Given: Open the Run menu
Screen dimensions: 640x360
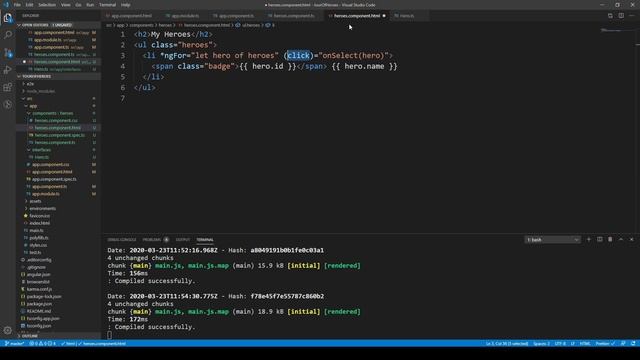Looking at the screenshot, I should [x=90, y=5].
